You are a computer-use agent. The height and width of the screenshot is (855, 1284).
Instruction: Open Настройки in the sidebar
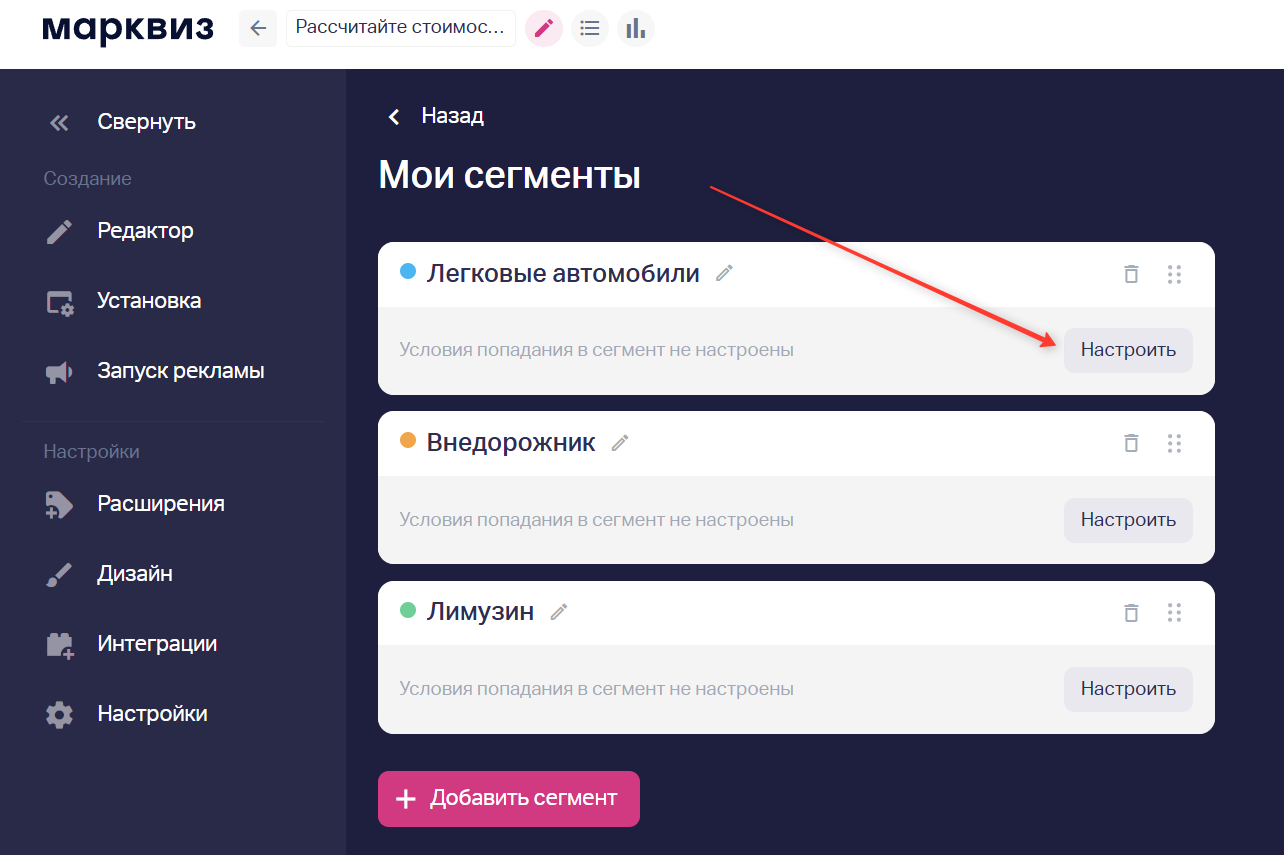coord(152,714)
